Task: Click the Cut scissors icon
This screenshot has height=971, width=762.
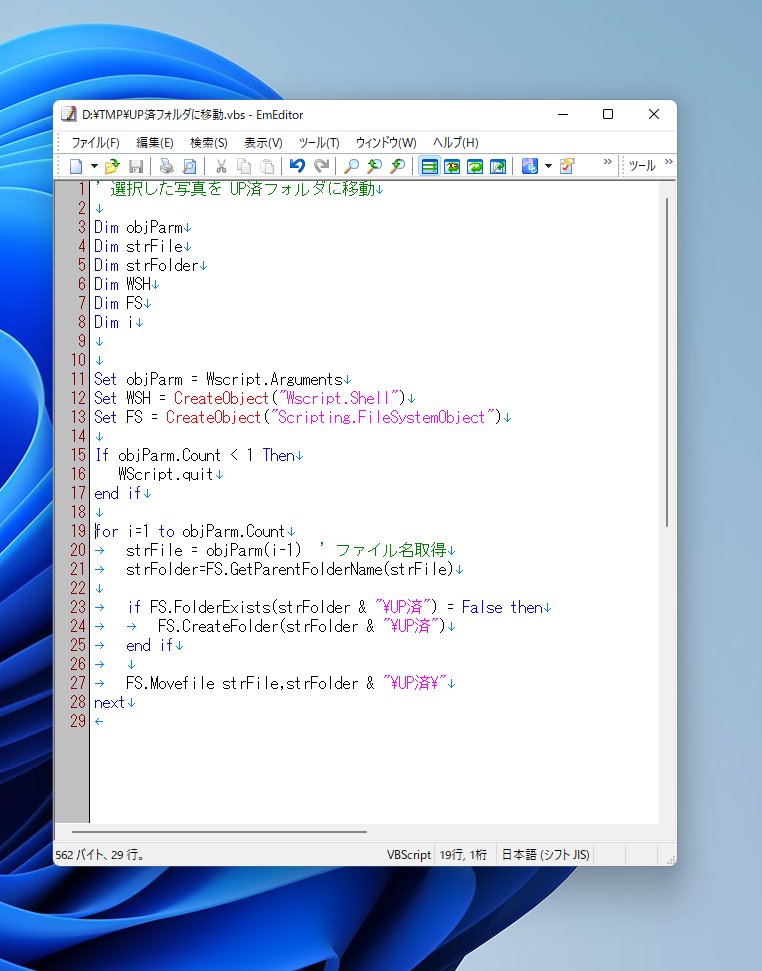Action: [221, 166]
